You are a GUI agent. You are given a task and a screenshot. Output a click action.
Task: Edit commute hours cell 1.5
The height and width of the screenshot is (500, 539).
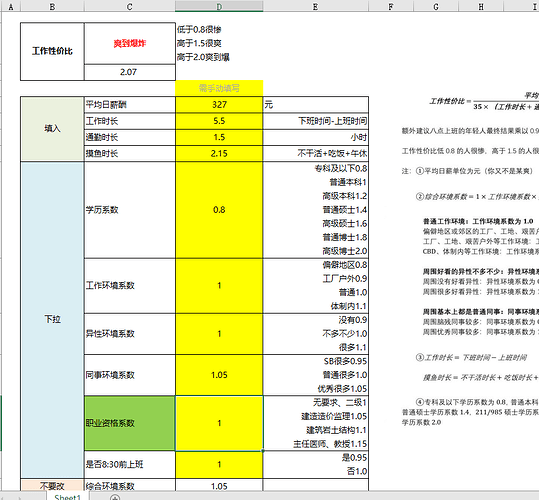[x=219, y=137]
